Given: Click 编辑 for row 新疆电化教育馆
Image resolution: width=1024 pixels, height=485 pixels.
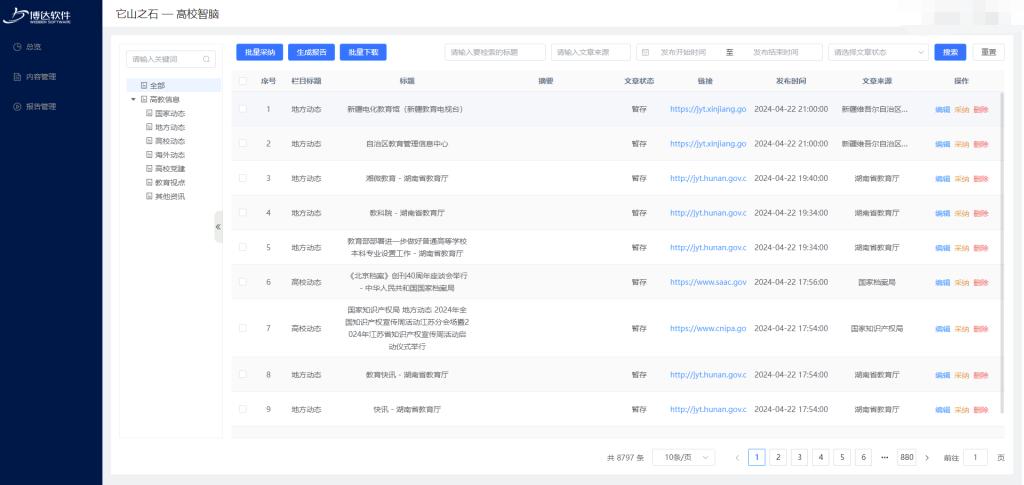Looking at the screenshot, I should pyautogui.click(x=942, y=110).
